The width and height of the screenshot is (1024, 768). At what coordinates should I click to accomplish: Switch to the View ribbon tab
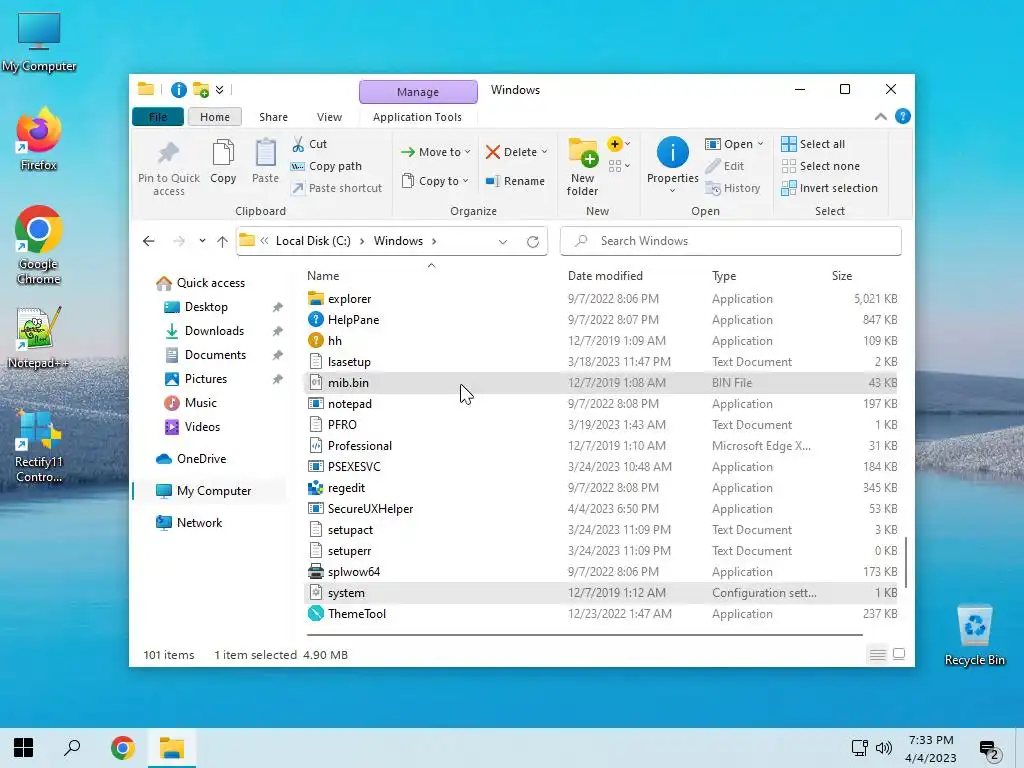click(x=329, y=117)
